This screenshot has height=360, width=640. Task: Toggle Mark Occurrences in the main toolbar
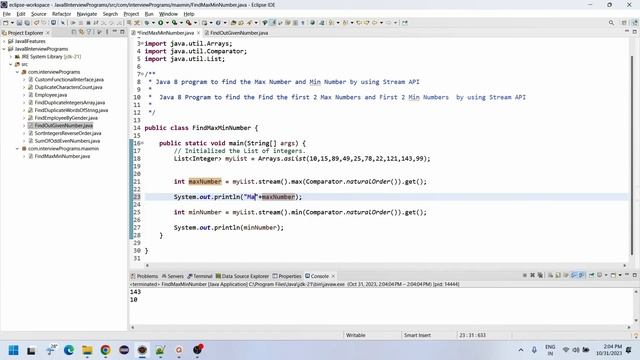[x=272, y=23]
